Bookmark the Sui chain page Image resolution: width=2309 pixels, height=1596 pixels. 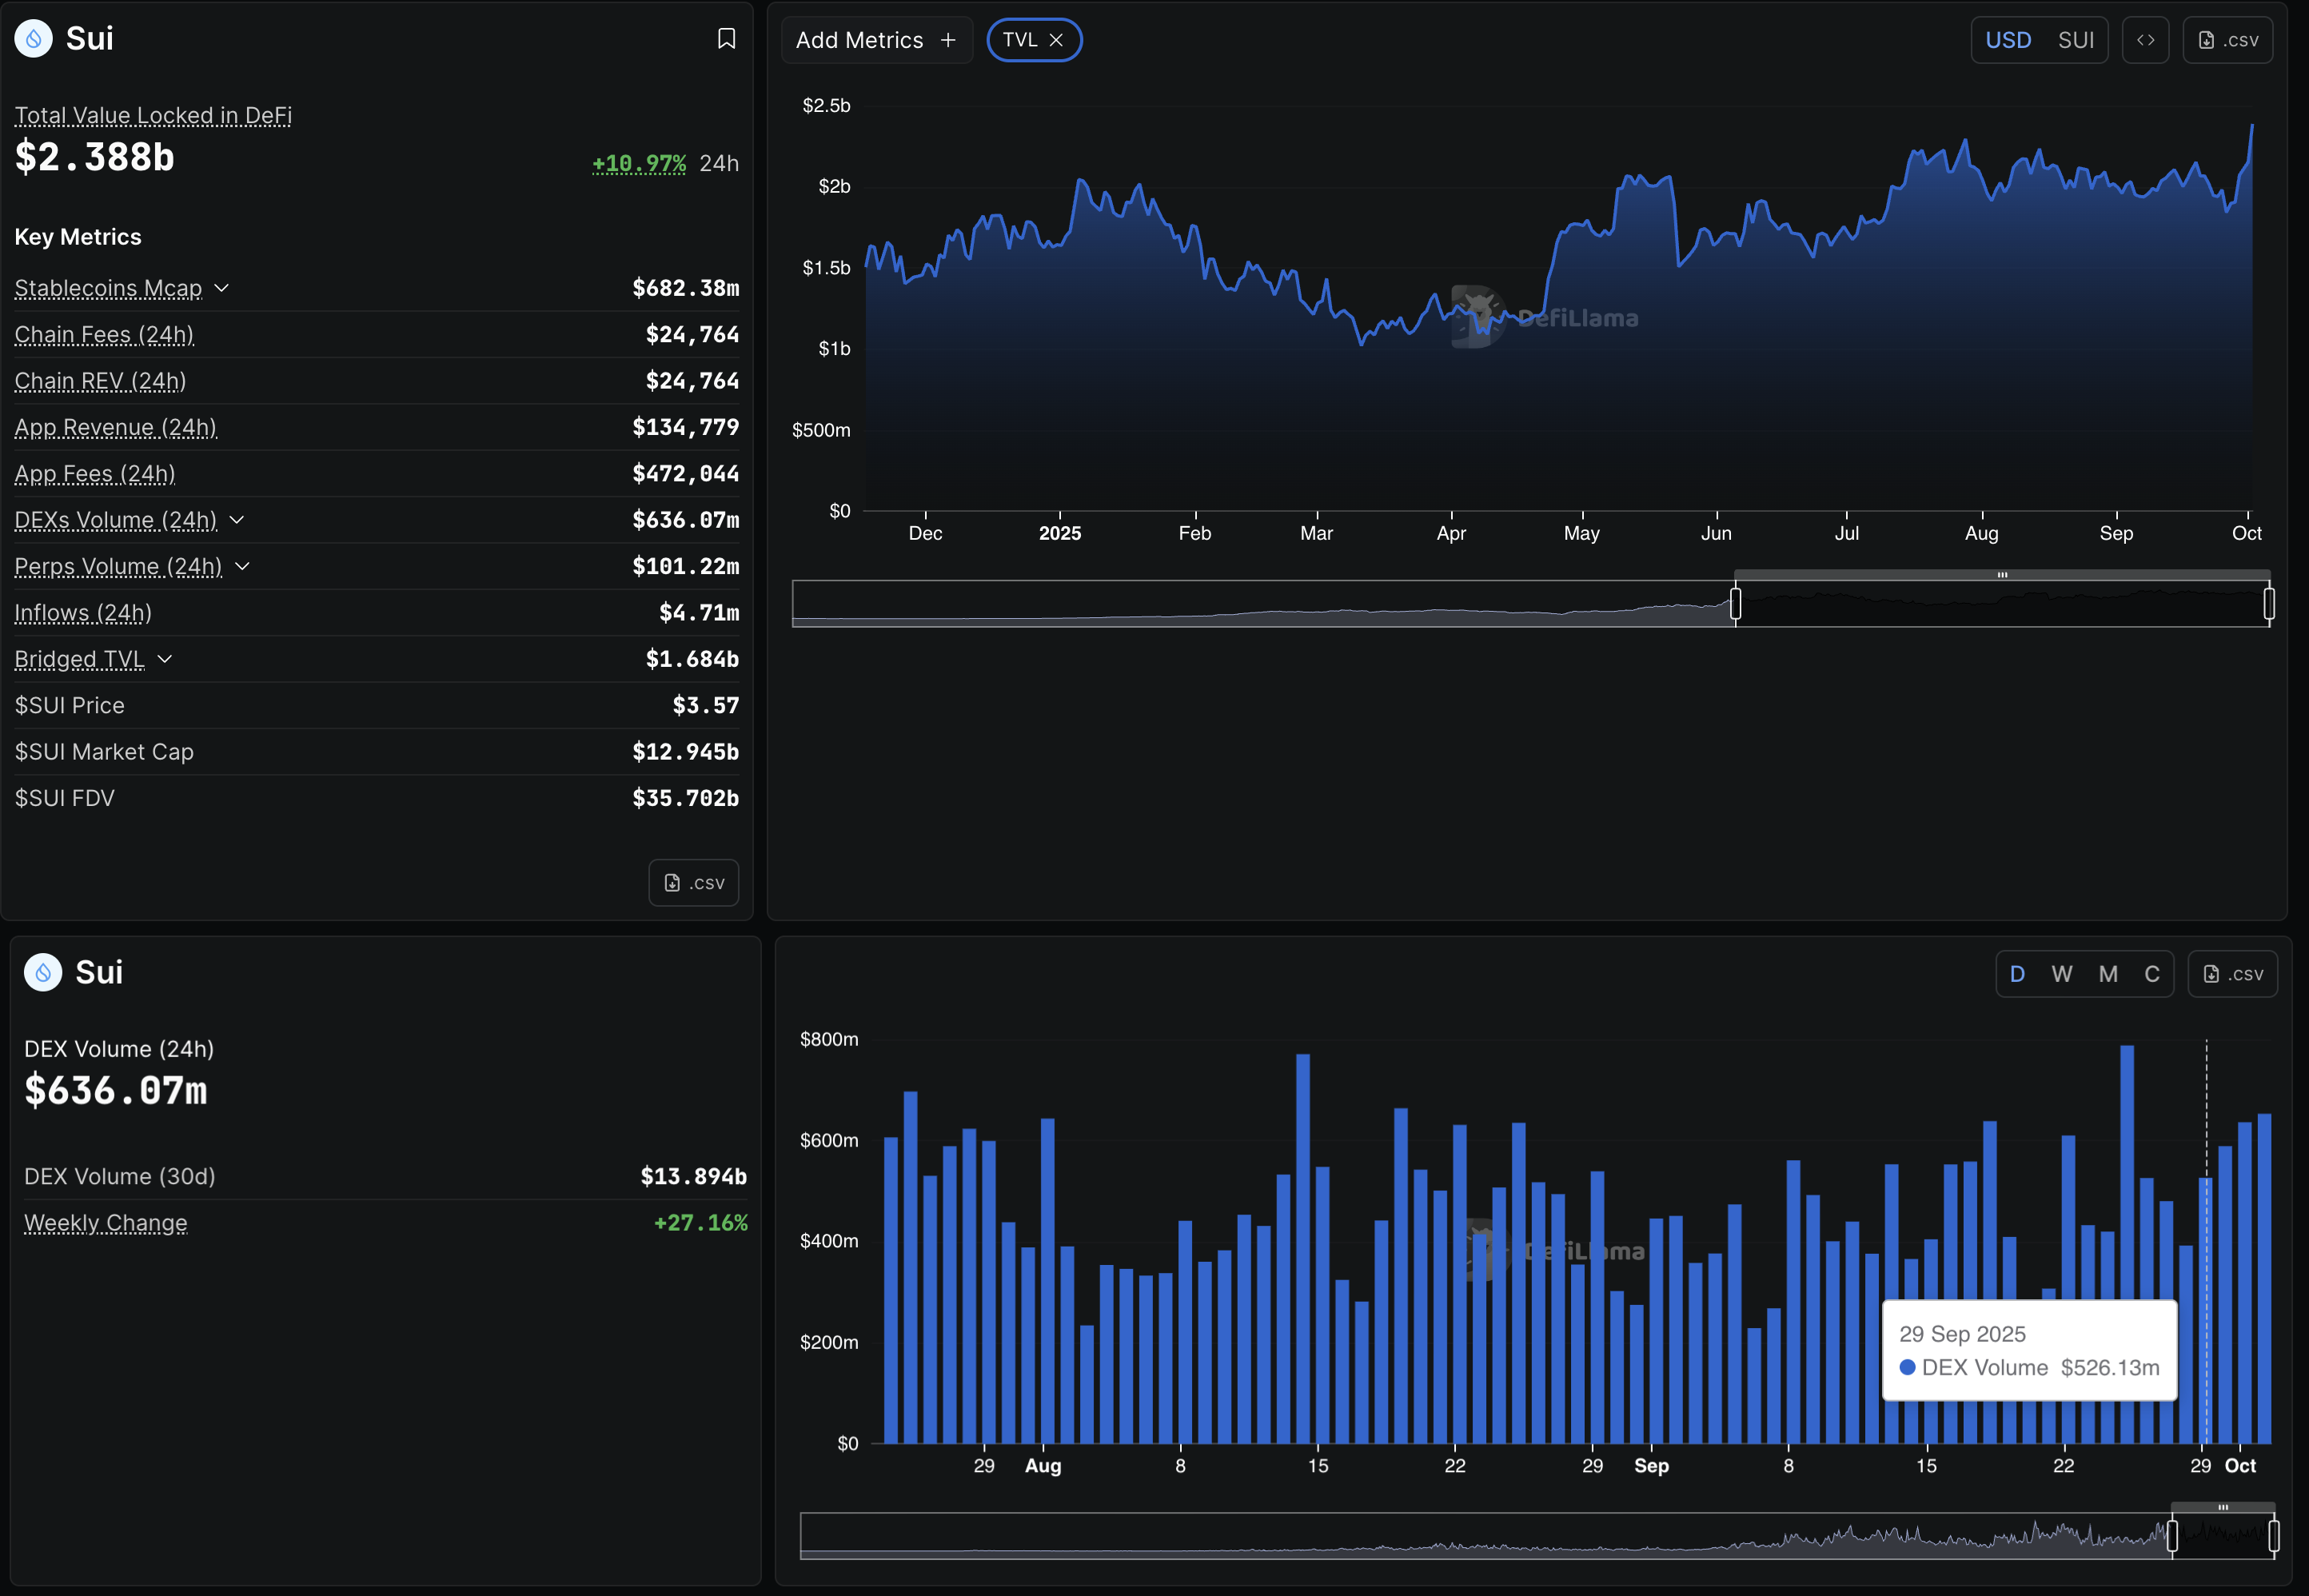[x=726, y=38]
